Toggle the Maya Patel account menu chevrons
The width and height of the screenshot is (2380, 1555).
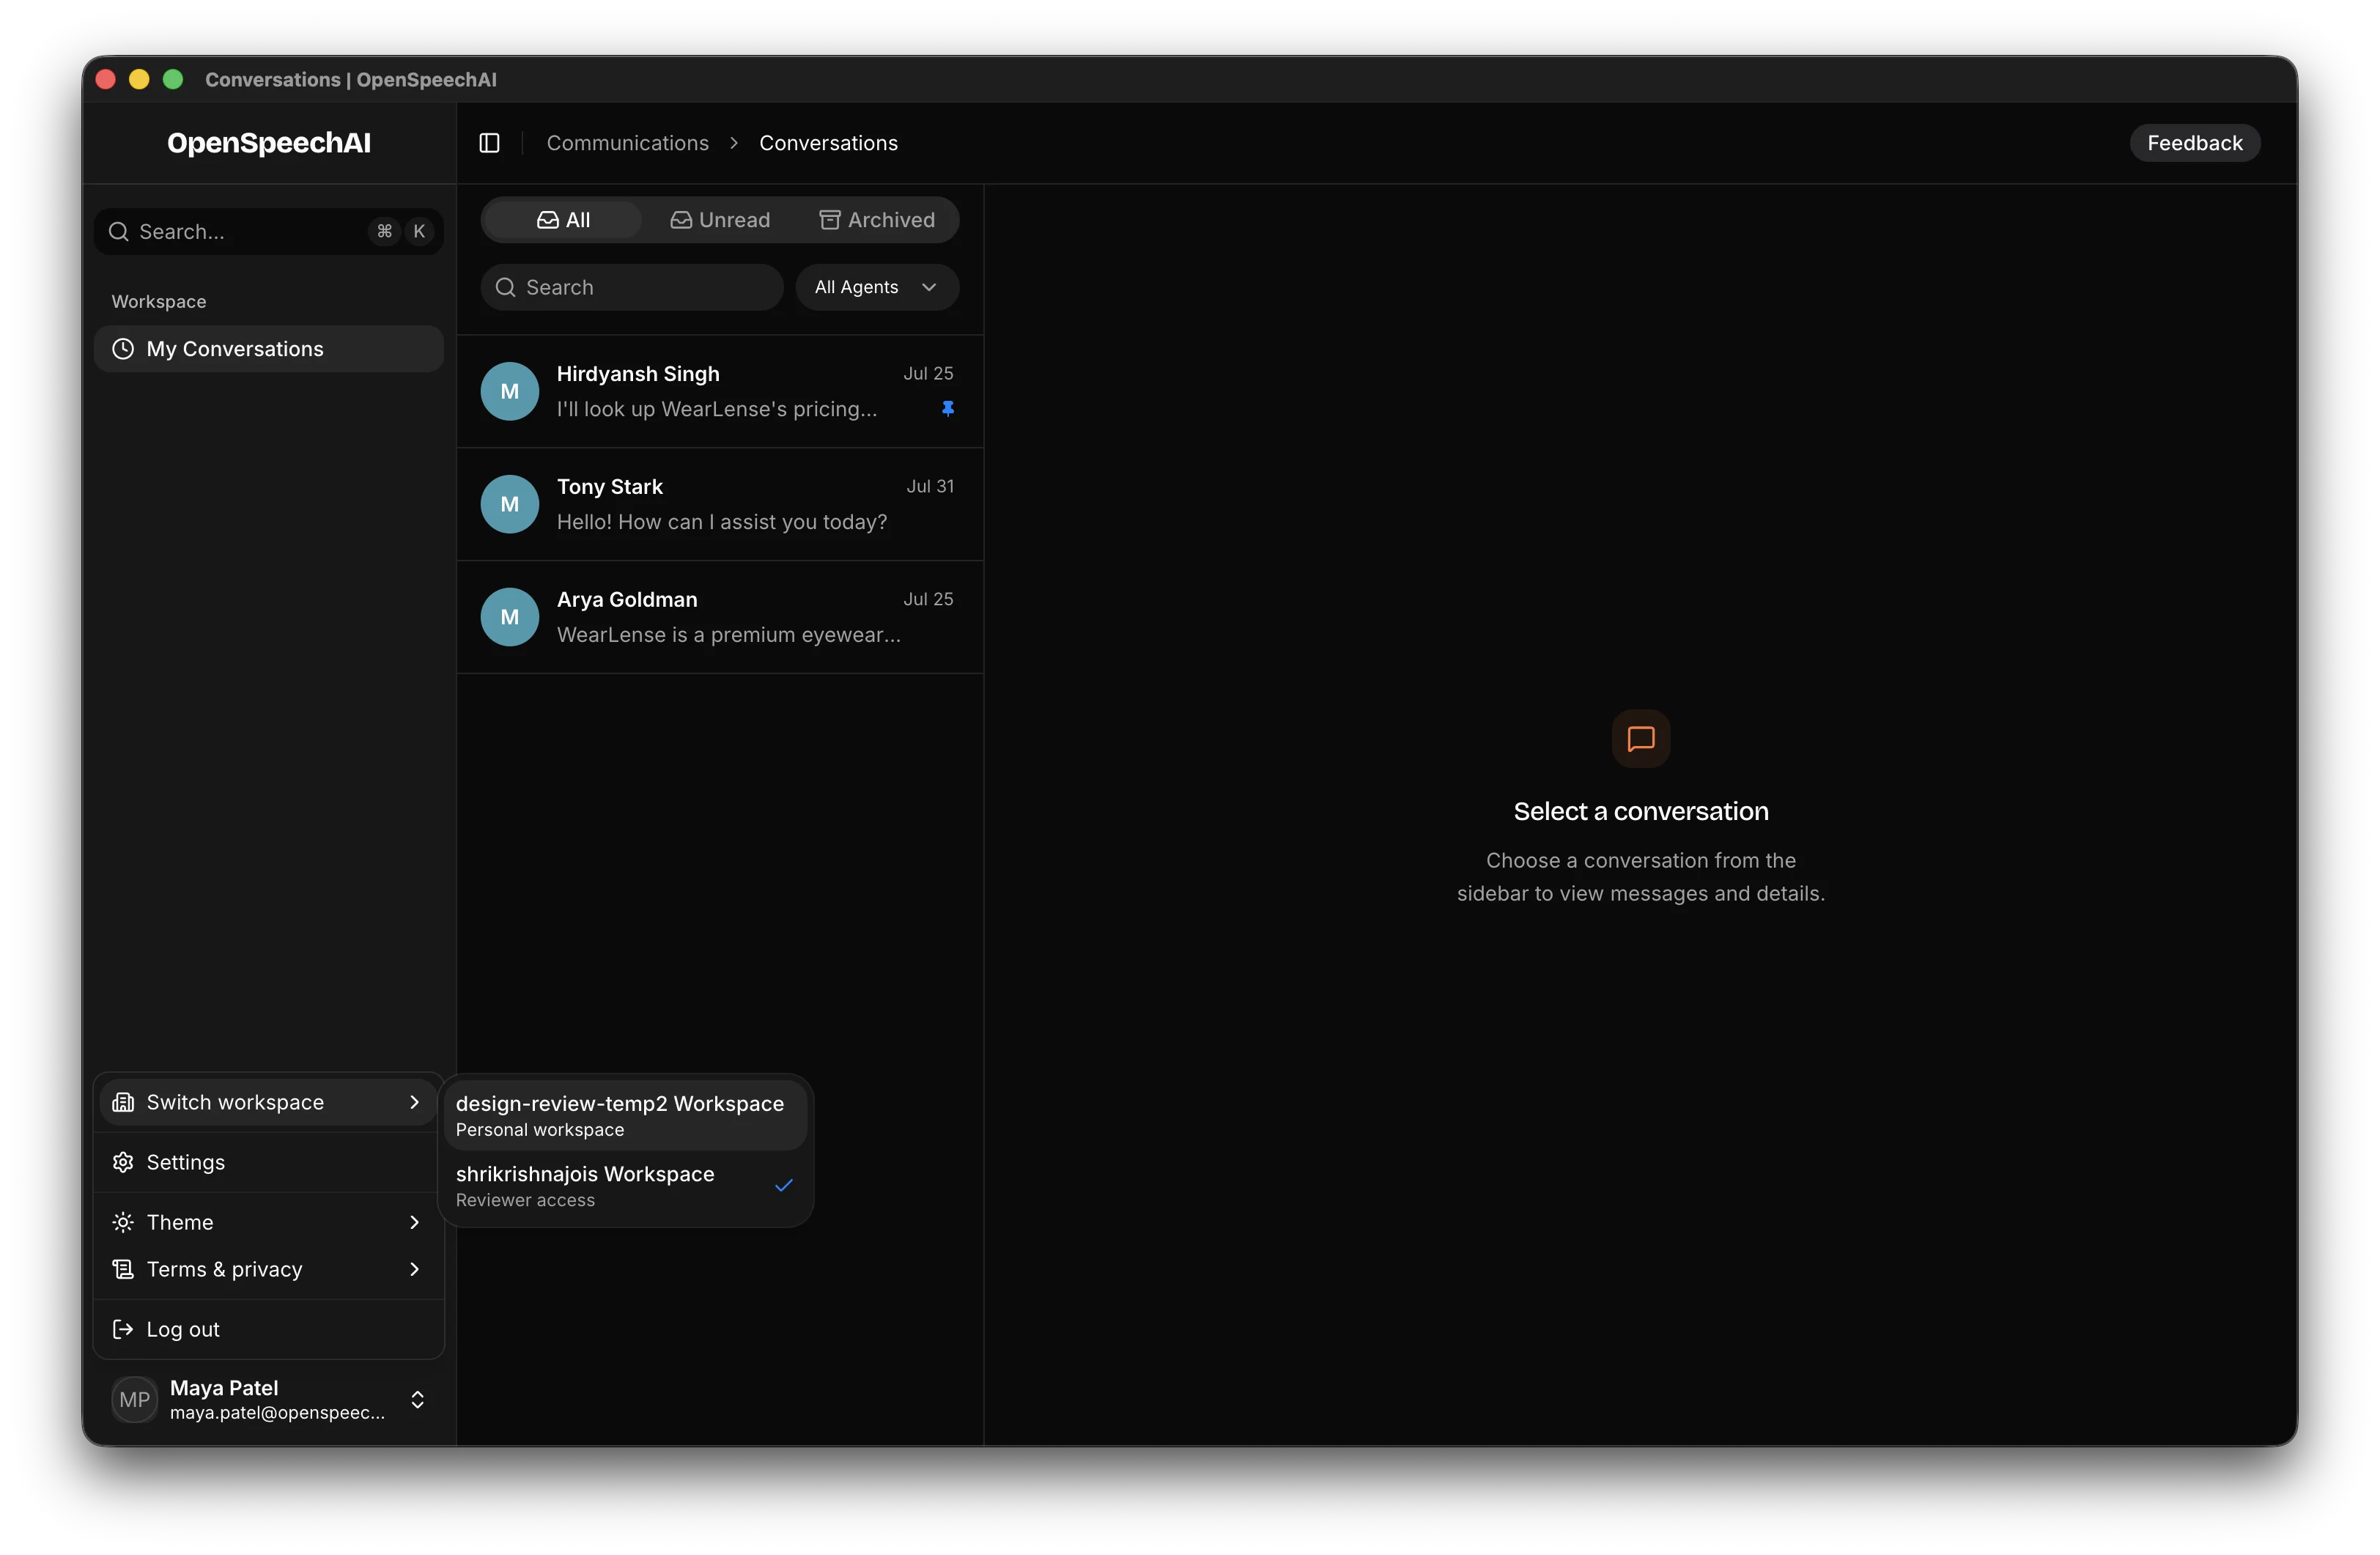418,1399
